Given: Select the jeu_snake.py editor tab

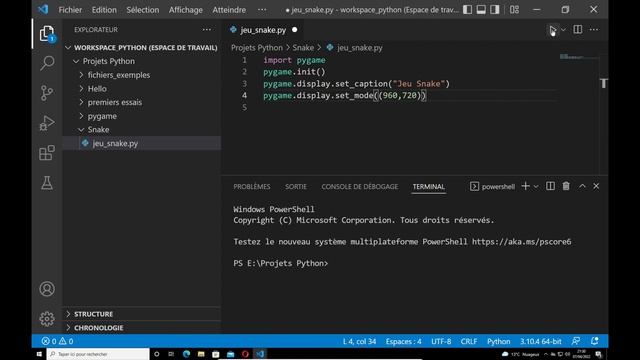Looking at the screenshot, I should (263, 30).
